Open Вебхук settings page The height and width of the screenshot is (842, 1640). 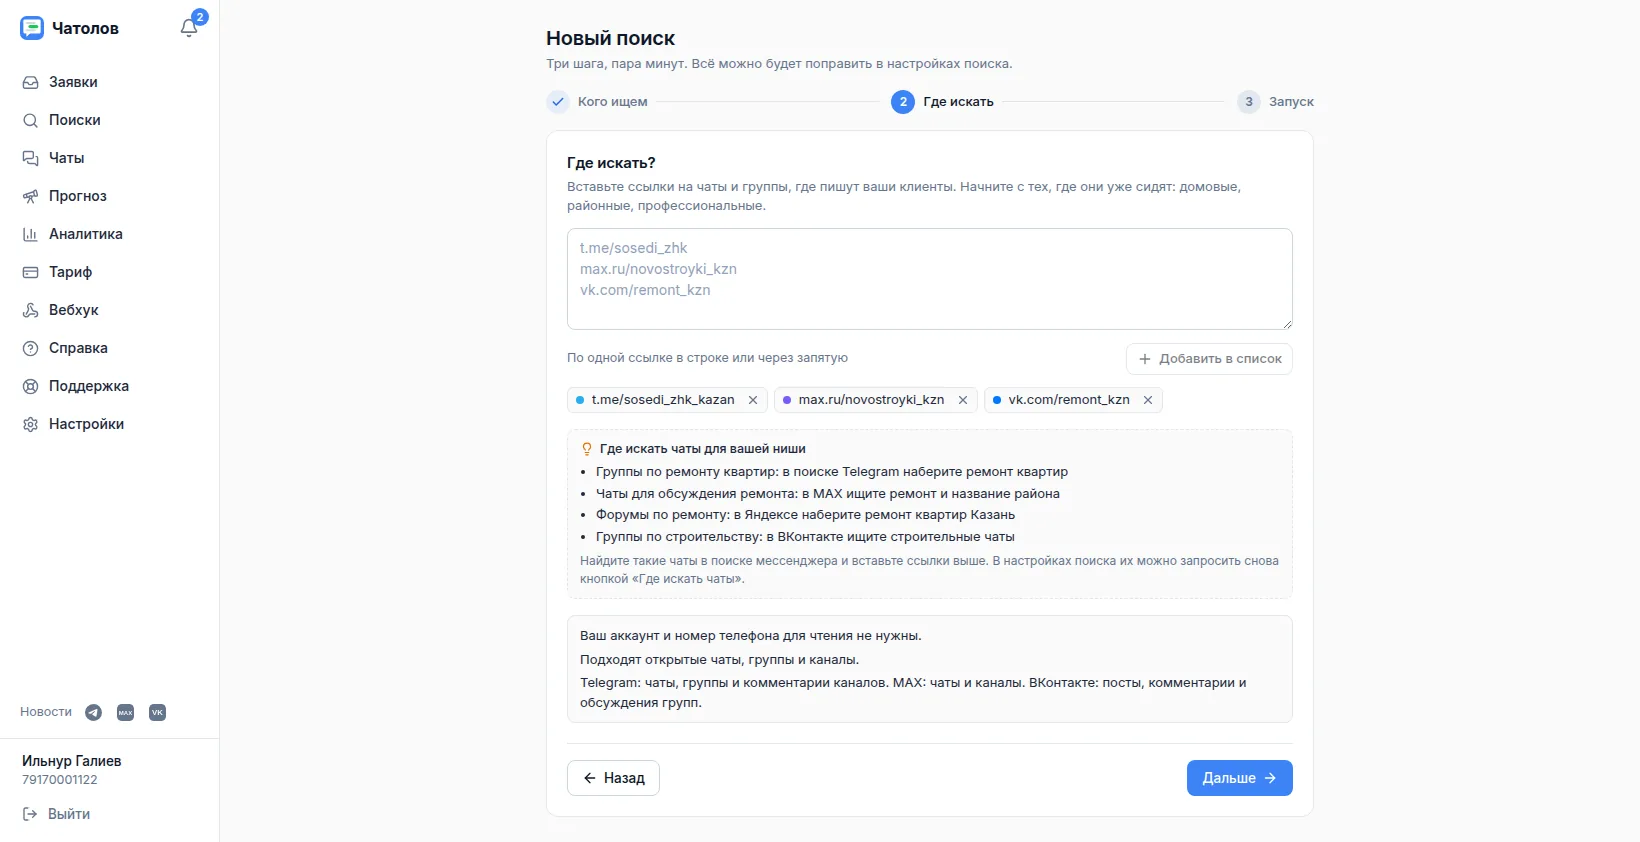tap(110, 310)
